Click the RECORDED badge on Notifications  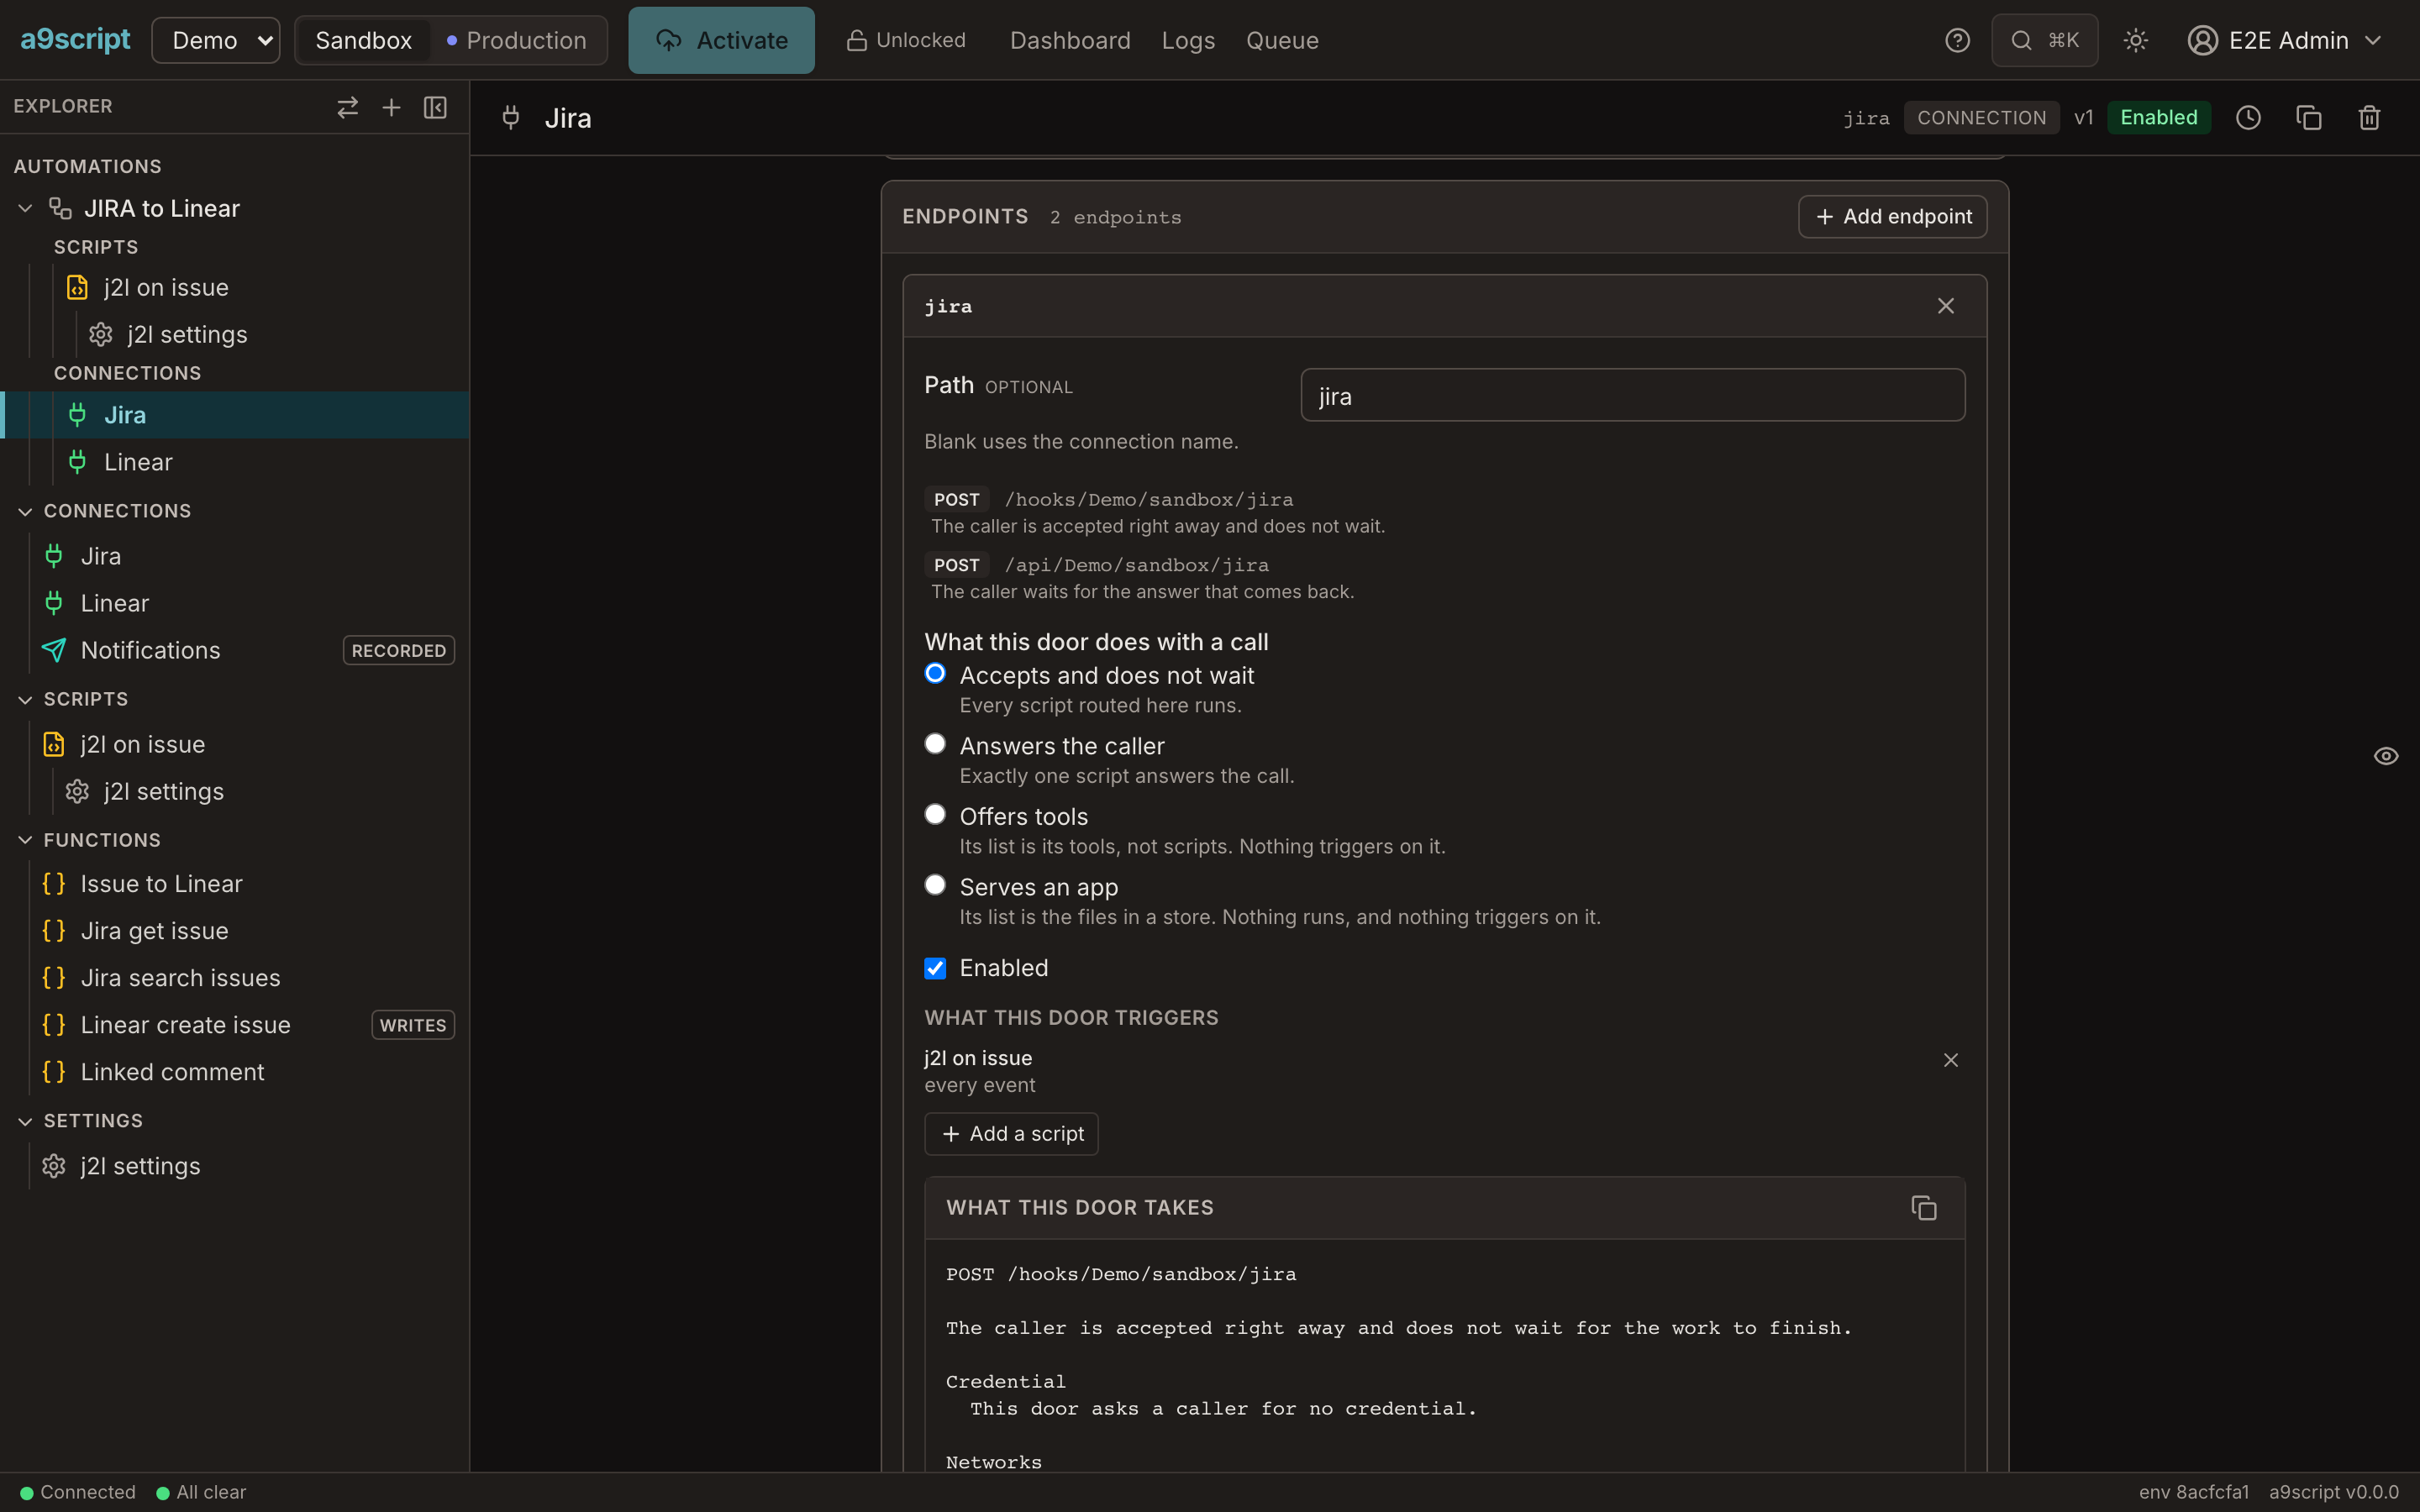[x=398, y=650]
